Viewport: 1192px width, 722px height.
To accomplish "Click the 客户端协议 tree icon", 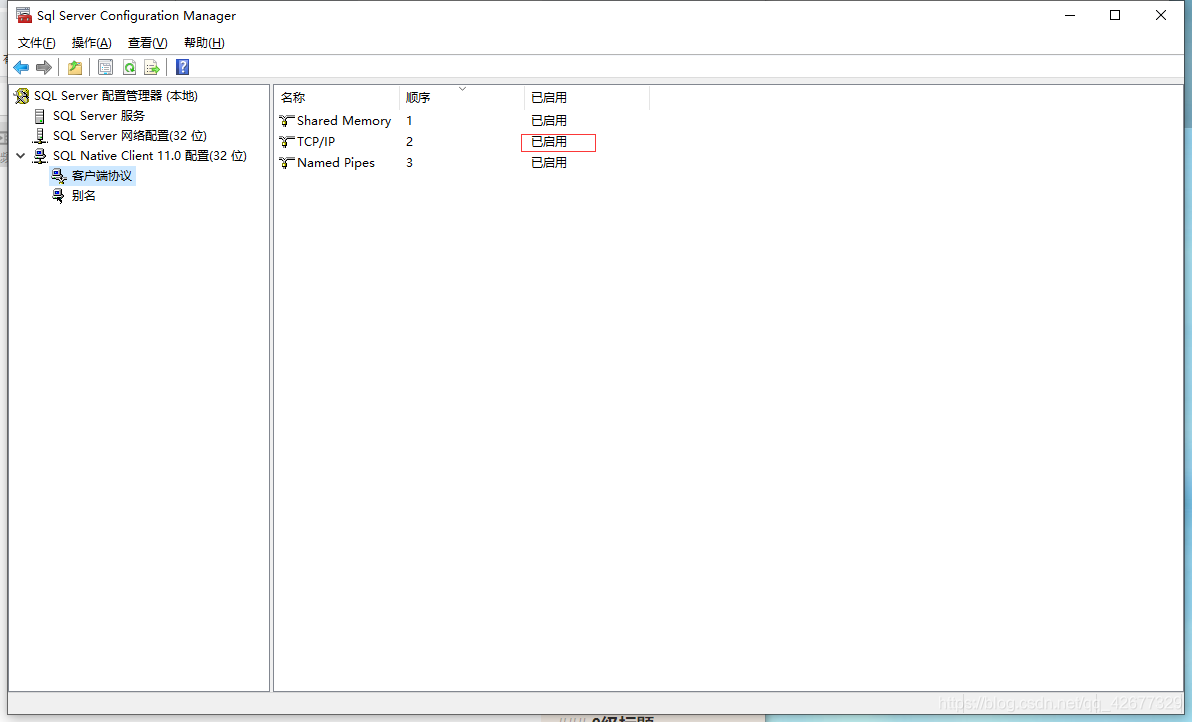I will pyautogui.click(x=59, y=176).
